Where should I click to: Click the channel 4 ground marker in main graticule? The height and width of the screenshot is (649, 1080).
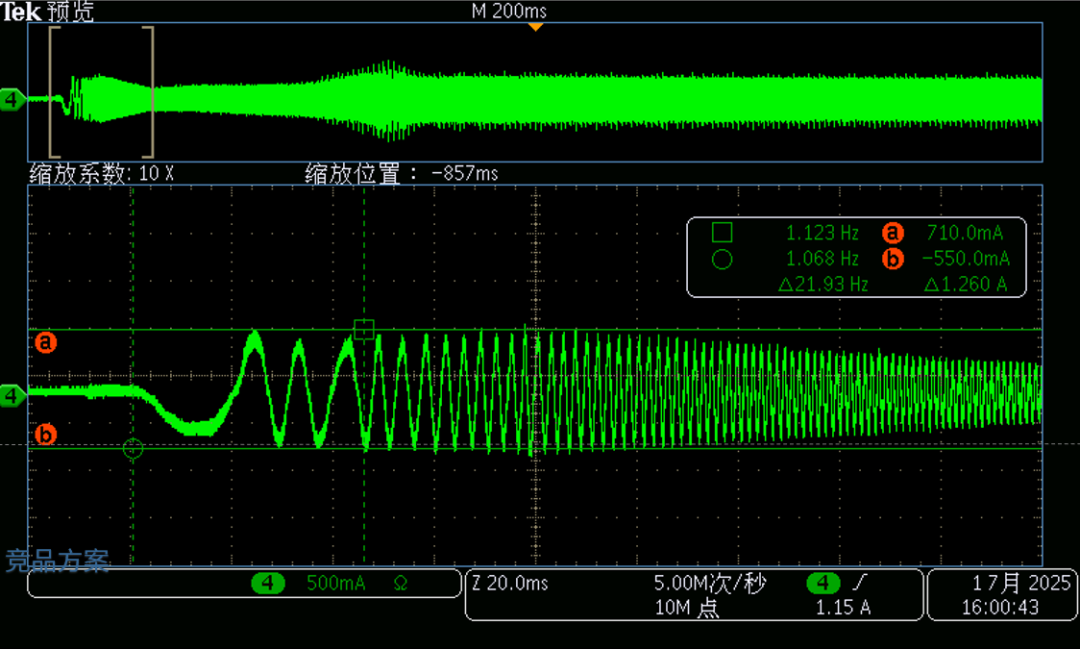click(13, 397)
